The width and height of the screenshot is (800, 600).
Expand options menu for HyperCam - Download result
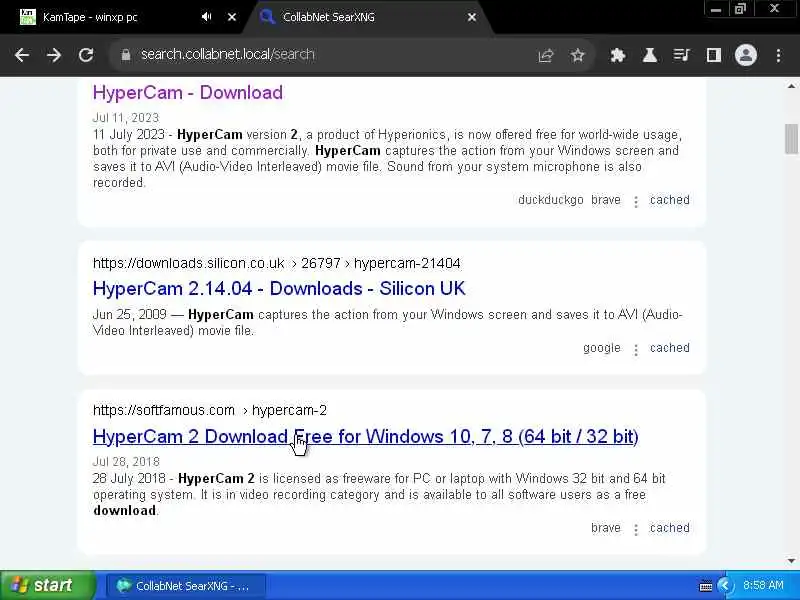[636, 202]
